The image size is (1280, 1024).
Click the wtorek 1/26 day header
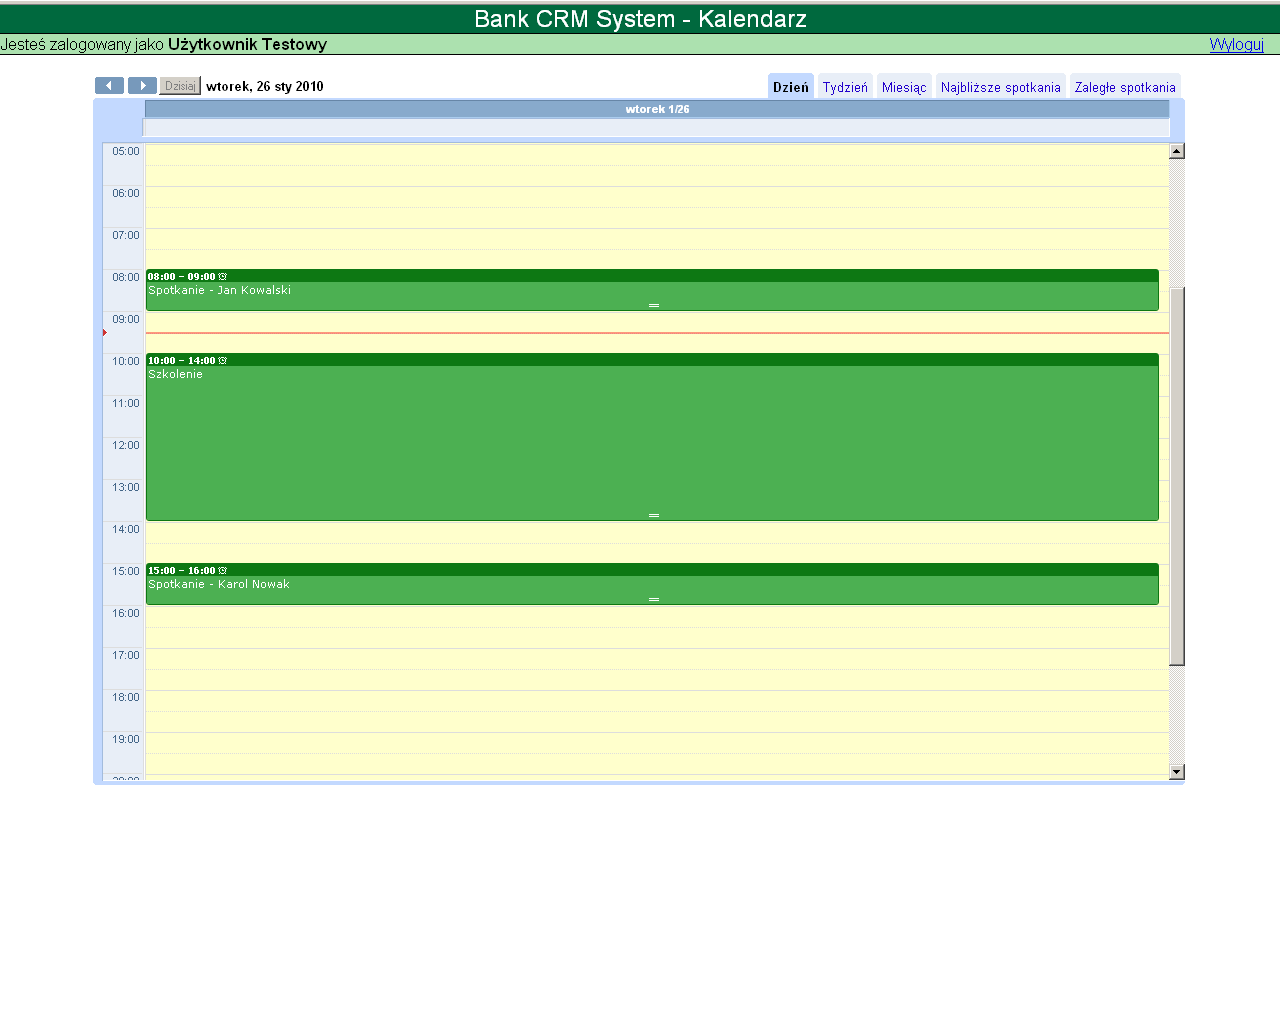click(657, 109)
